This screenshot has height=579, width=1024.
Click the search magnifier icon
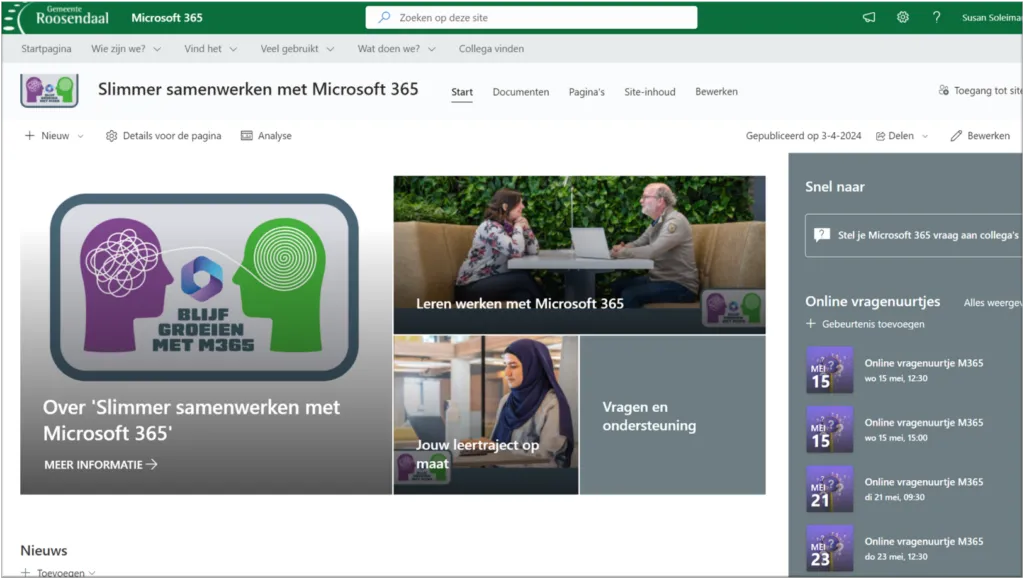(385, 18)
